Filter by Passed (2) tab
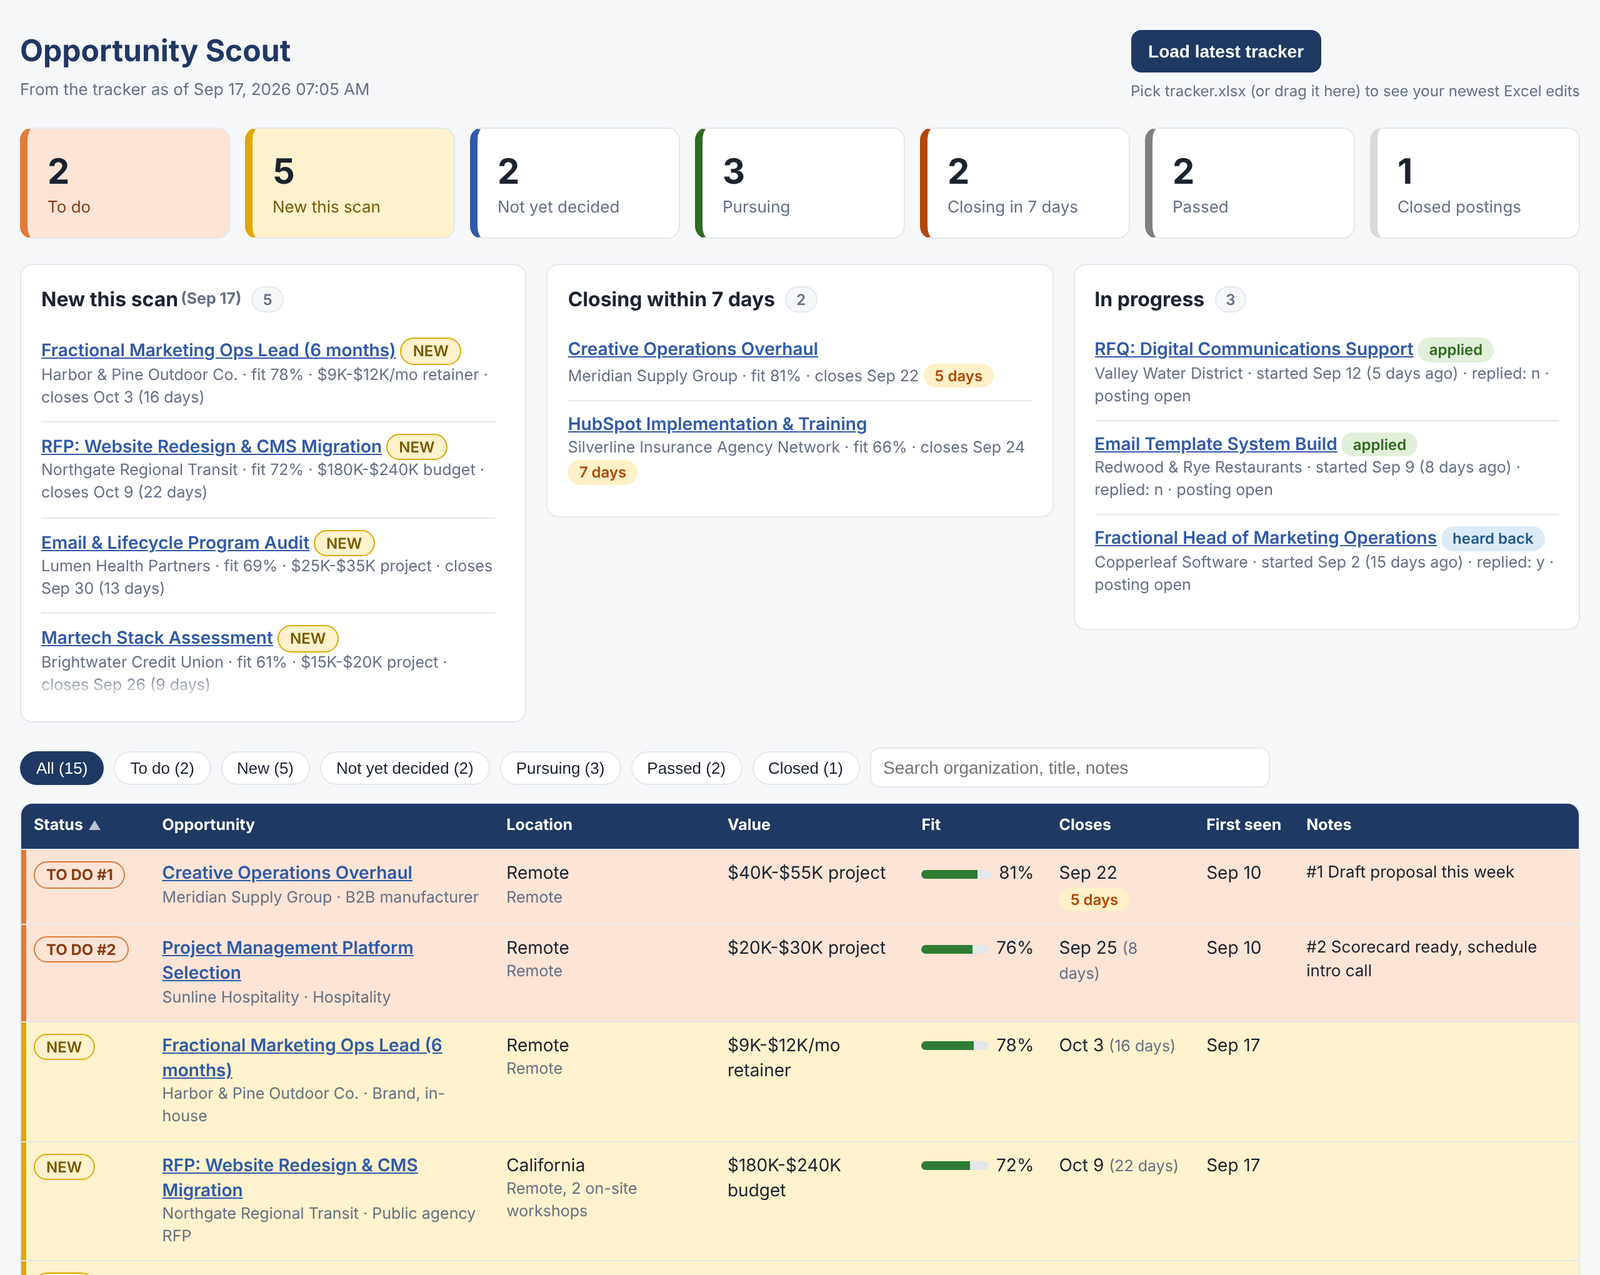 coord(686,768)
